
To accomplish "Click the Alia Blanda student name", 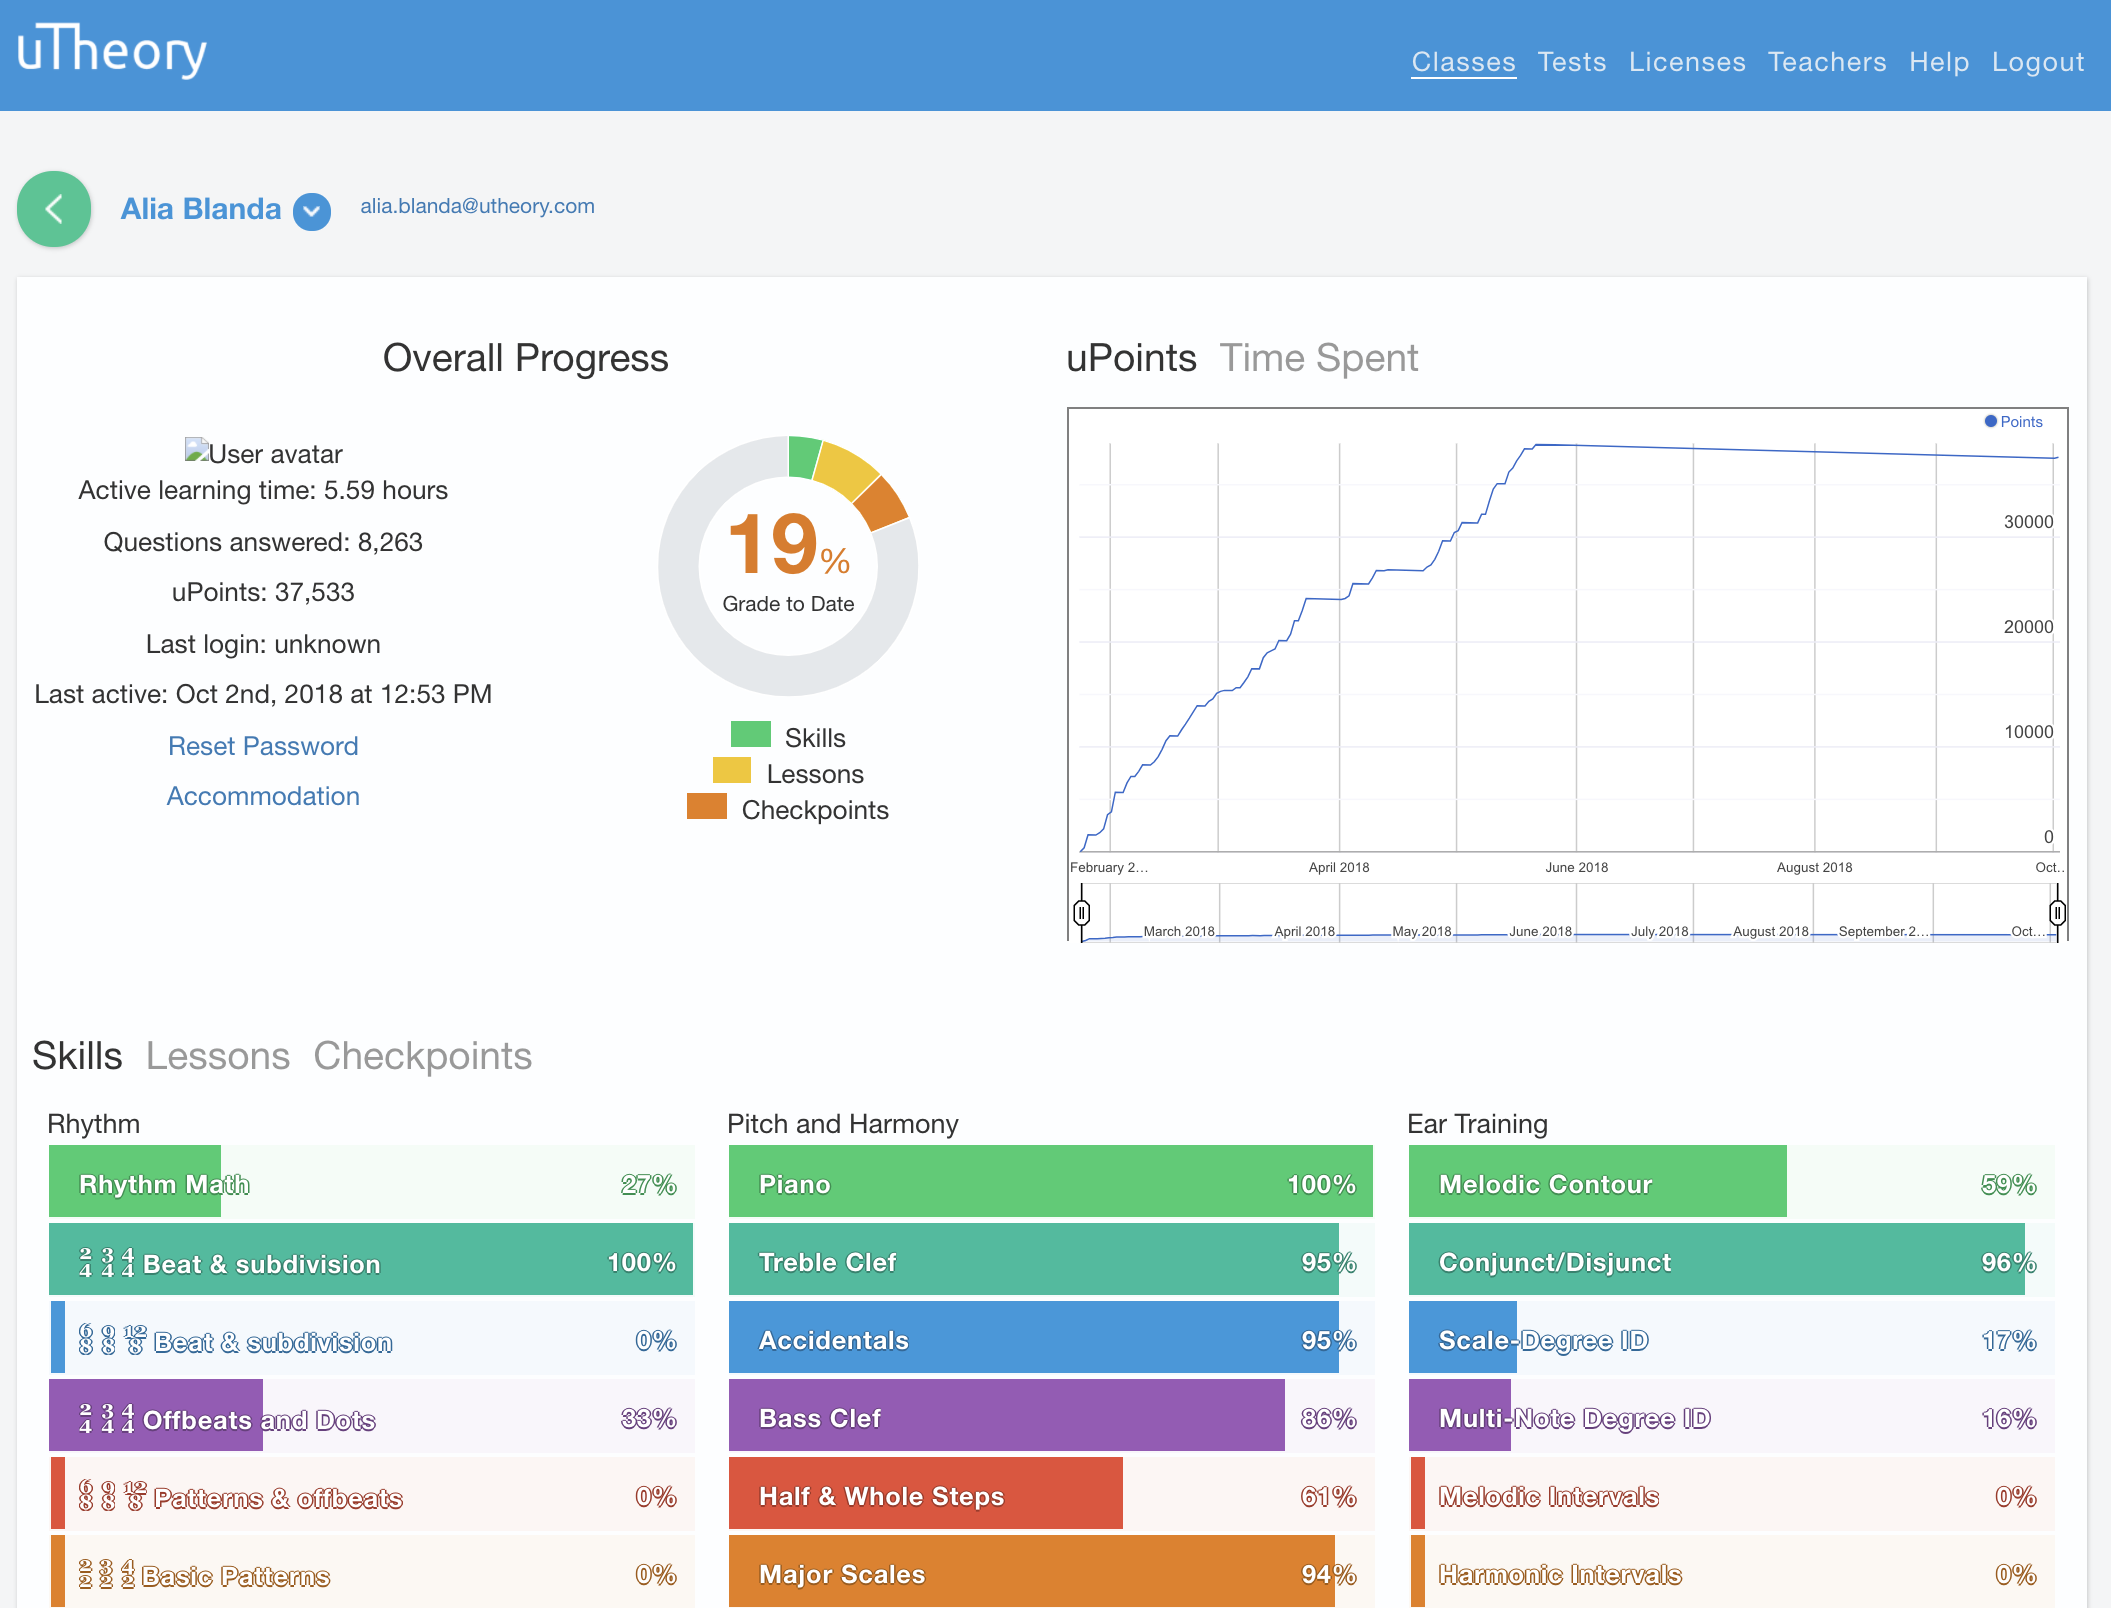I will 201,209.
